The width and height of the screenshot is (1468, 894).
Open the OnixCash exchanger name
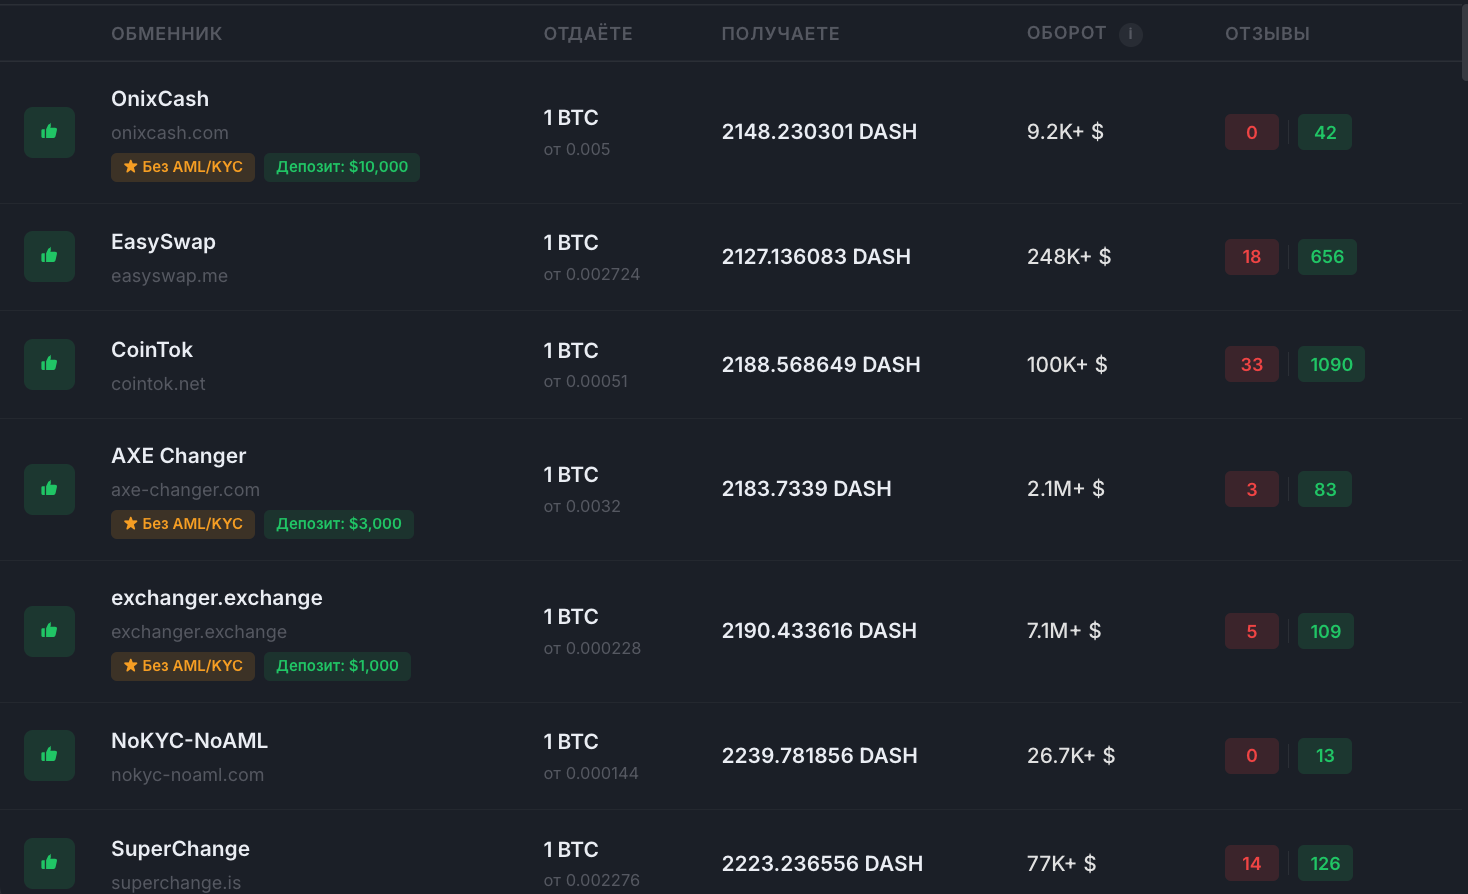(160, 99)
